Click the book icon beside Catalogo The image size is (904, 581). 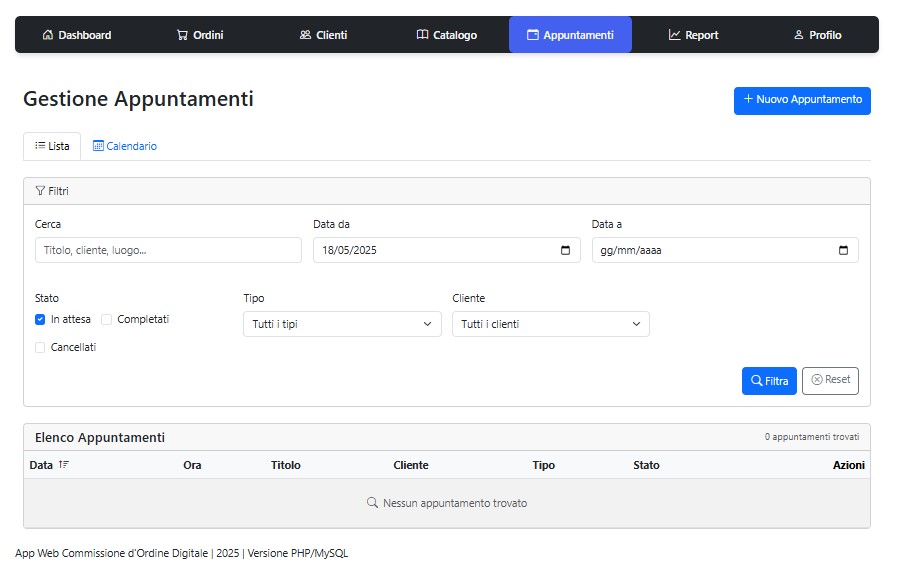(x=422, y=35)
